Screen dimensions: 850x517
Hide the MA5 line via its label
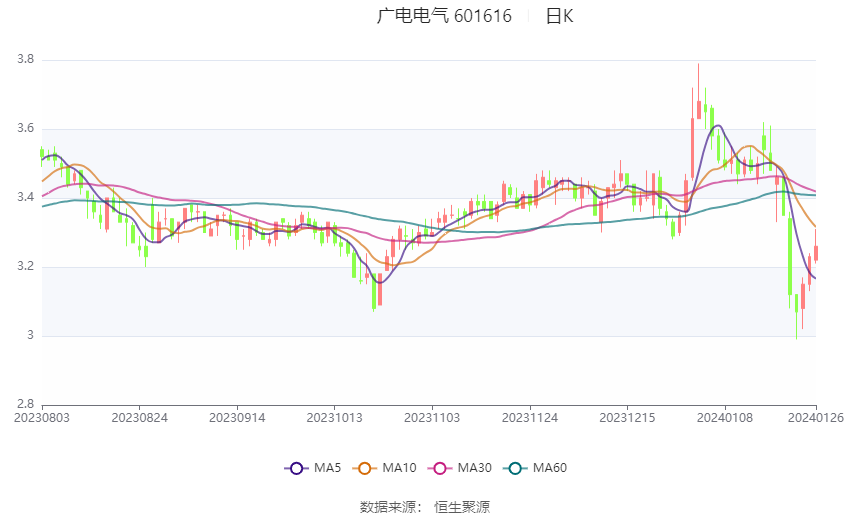[327, 468]
